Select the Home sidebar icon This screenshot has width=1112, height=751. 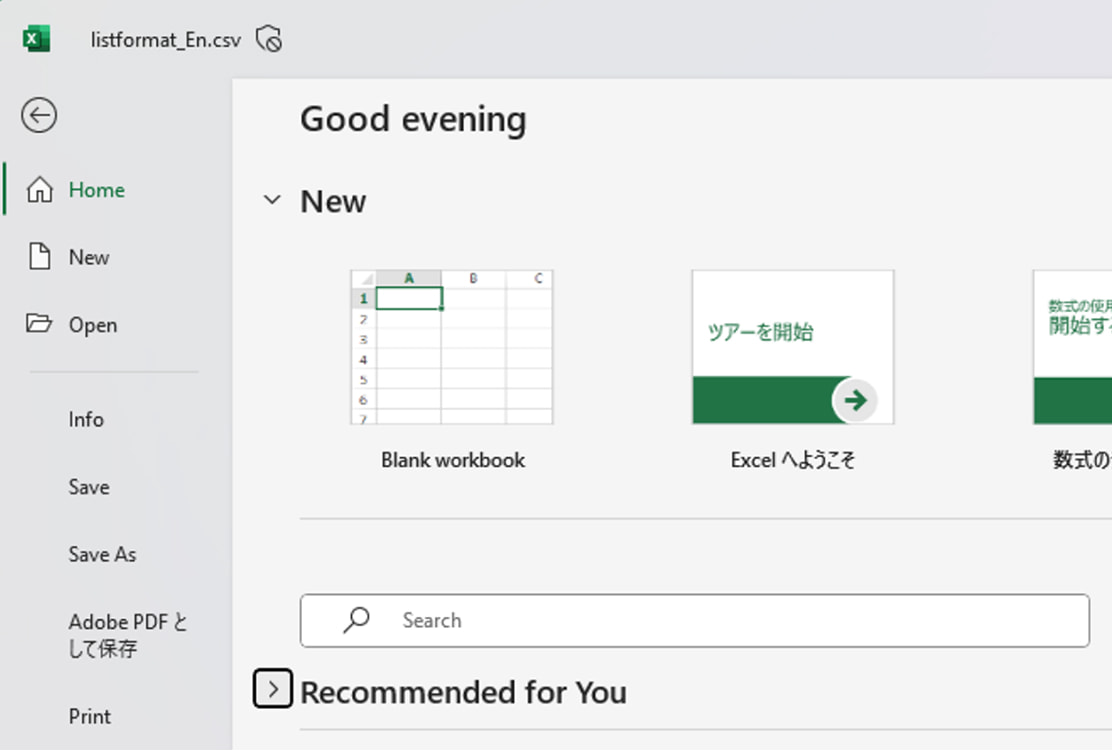40,189
